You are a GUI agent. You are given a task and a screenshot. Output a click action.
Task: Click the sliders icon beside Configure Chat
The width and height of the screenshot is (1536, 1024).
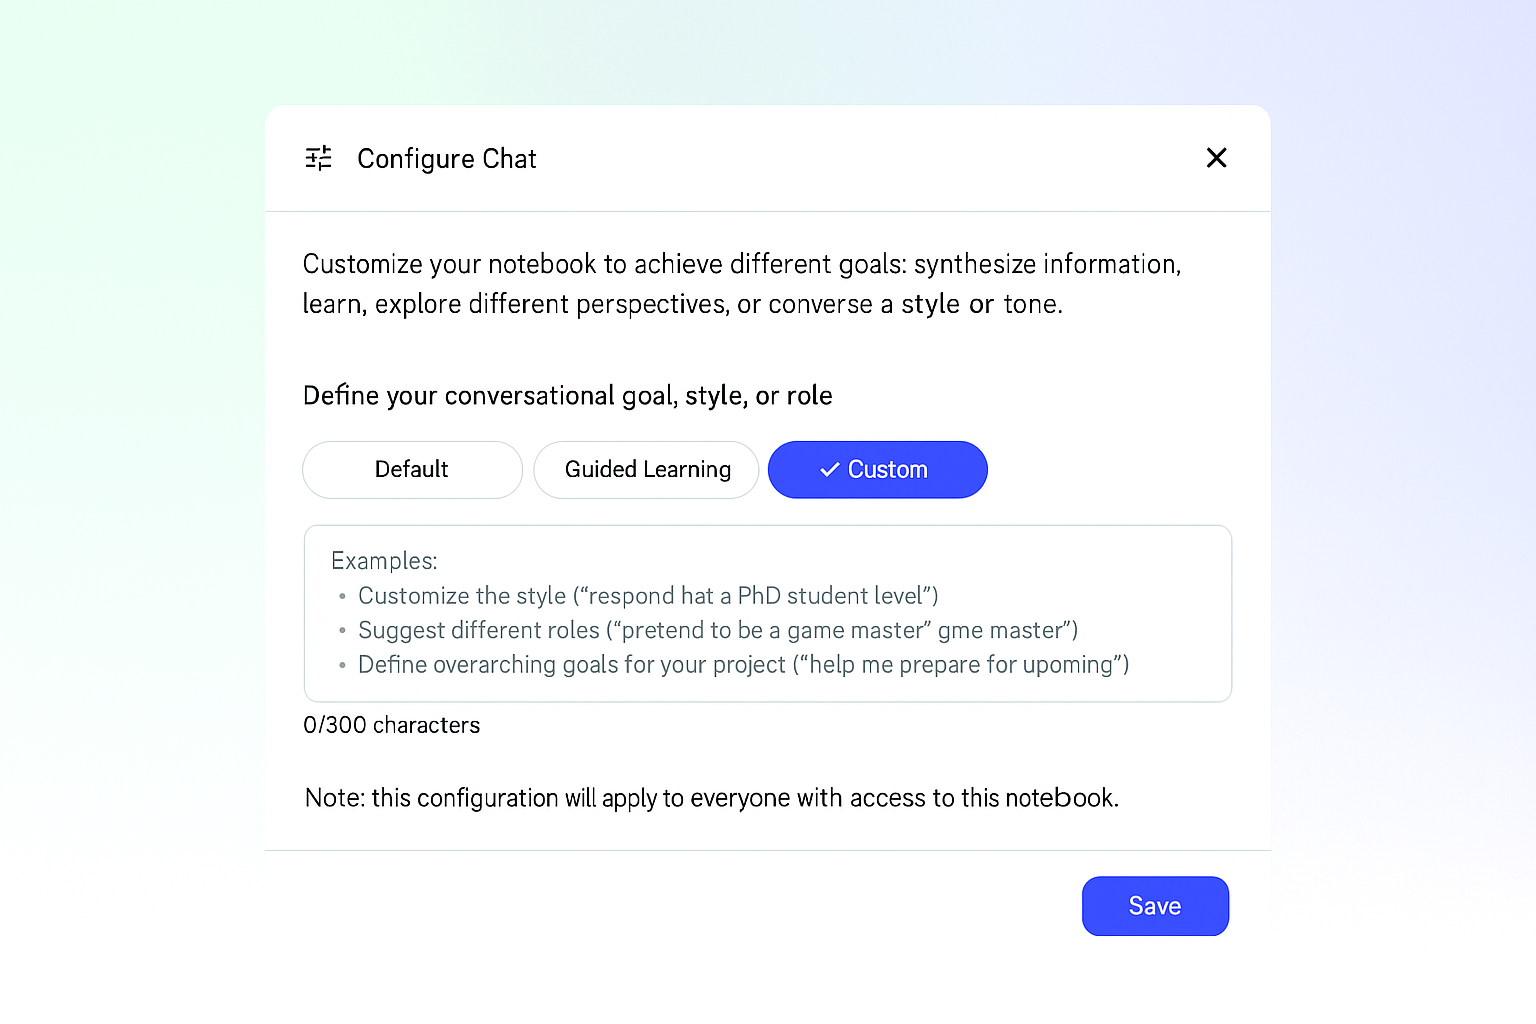318,158
